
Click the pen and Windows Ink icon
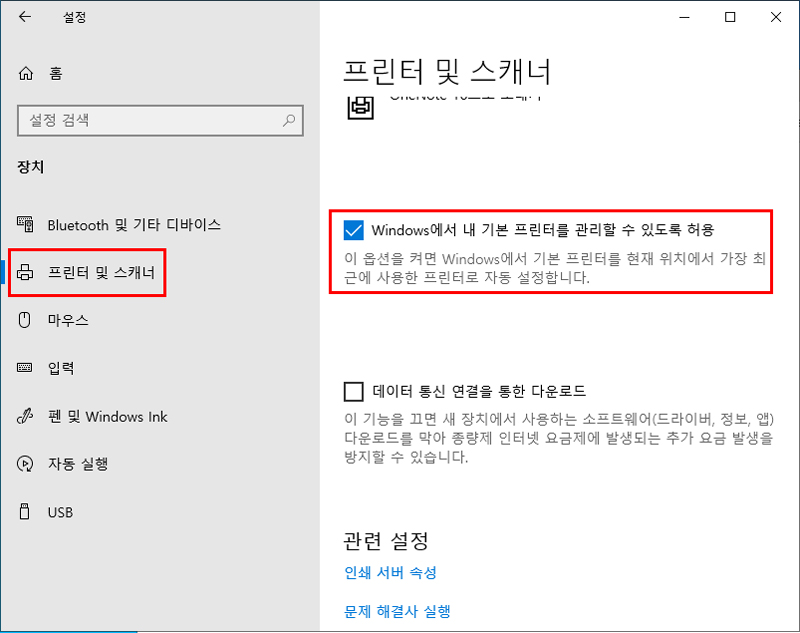coord(24,416)
